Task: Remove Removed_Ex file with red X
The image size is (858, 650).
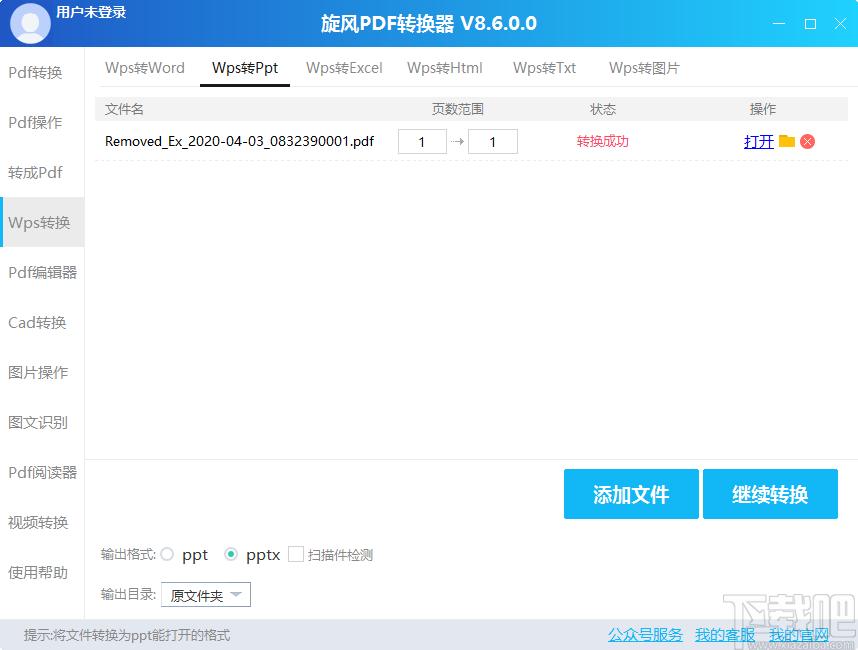Action: coord(807,142)
